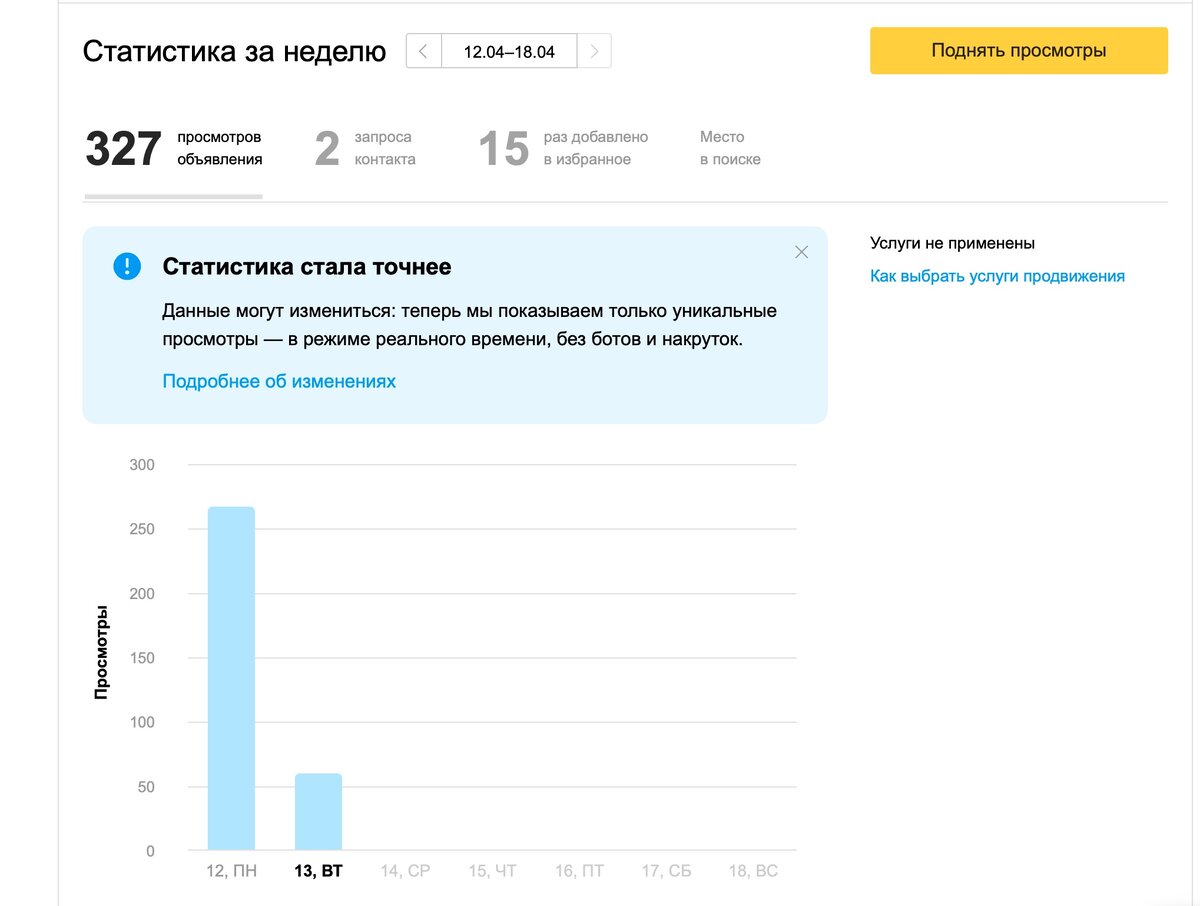
Task: Click «Поднять просмотры» yellow button
Action: click(1018, 49)
